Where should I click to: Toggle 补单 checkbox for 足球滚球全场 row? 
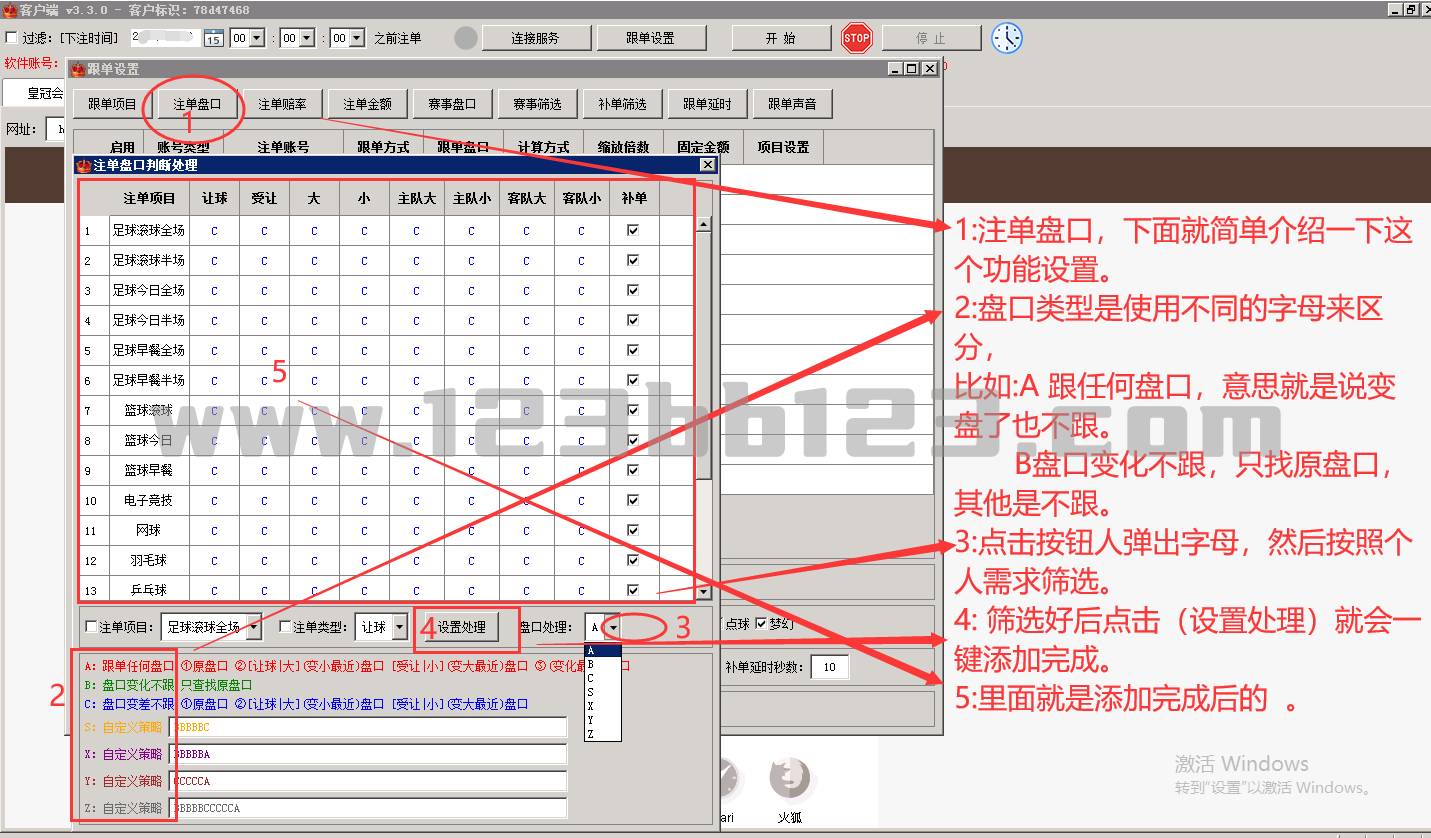[632, 230]
